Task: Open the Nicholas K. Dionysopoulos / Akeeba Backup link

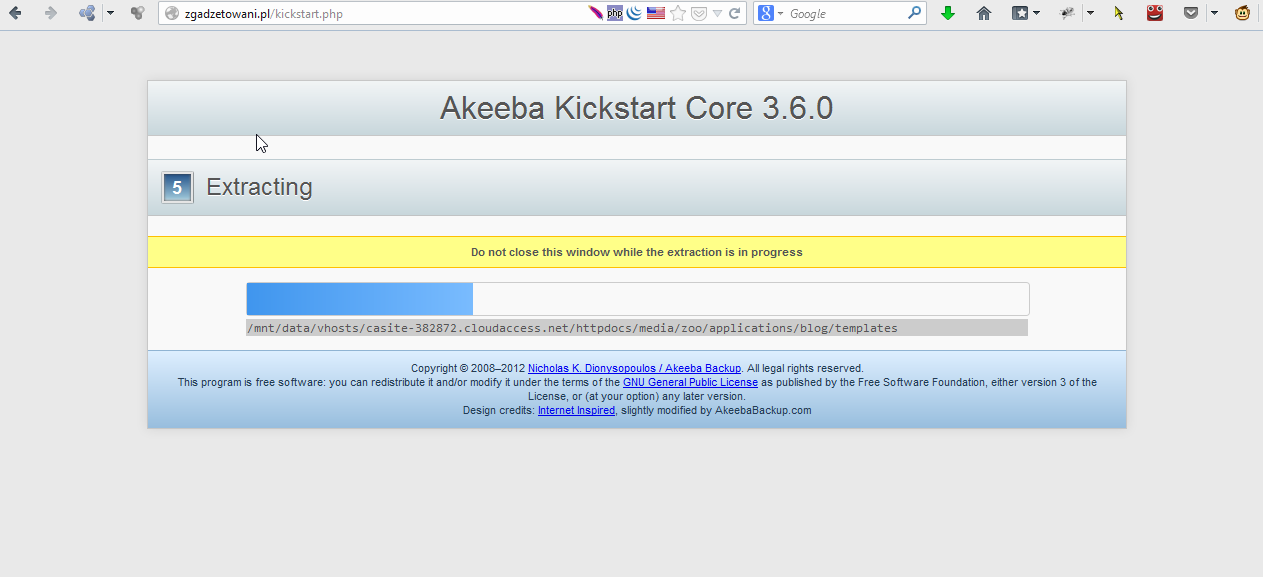Action: (x=634, y=368)
